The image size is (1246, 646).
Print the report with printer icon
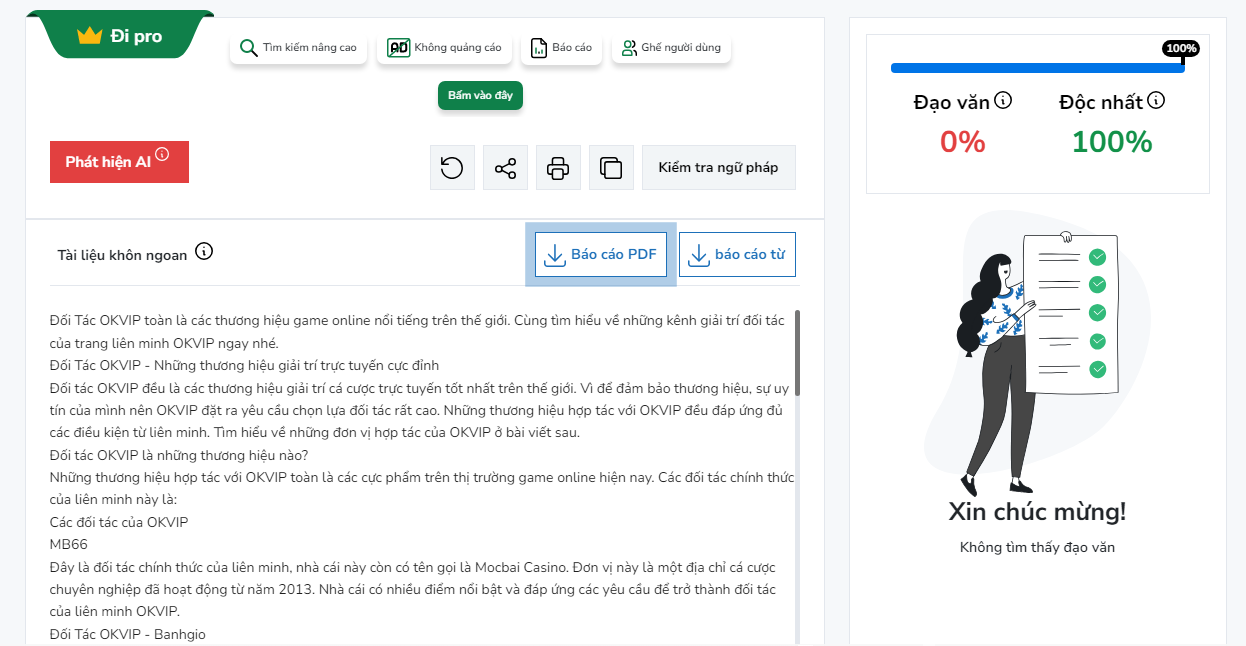[558, 167]
